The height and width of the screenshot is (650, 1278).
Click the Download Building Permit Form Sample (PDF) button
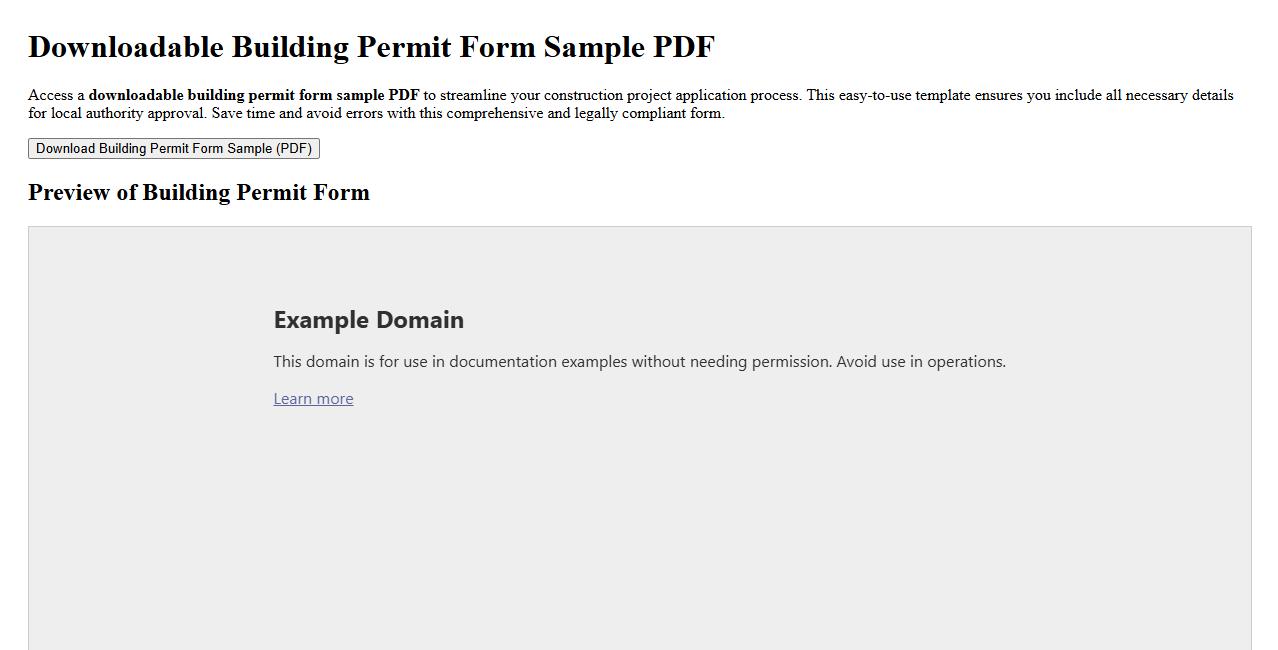pyautogui.click(x=173, y=148)
